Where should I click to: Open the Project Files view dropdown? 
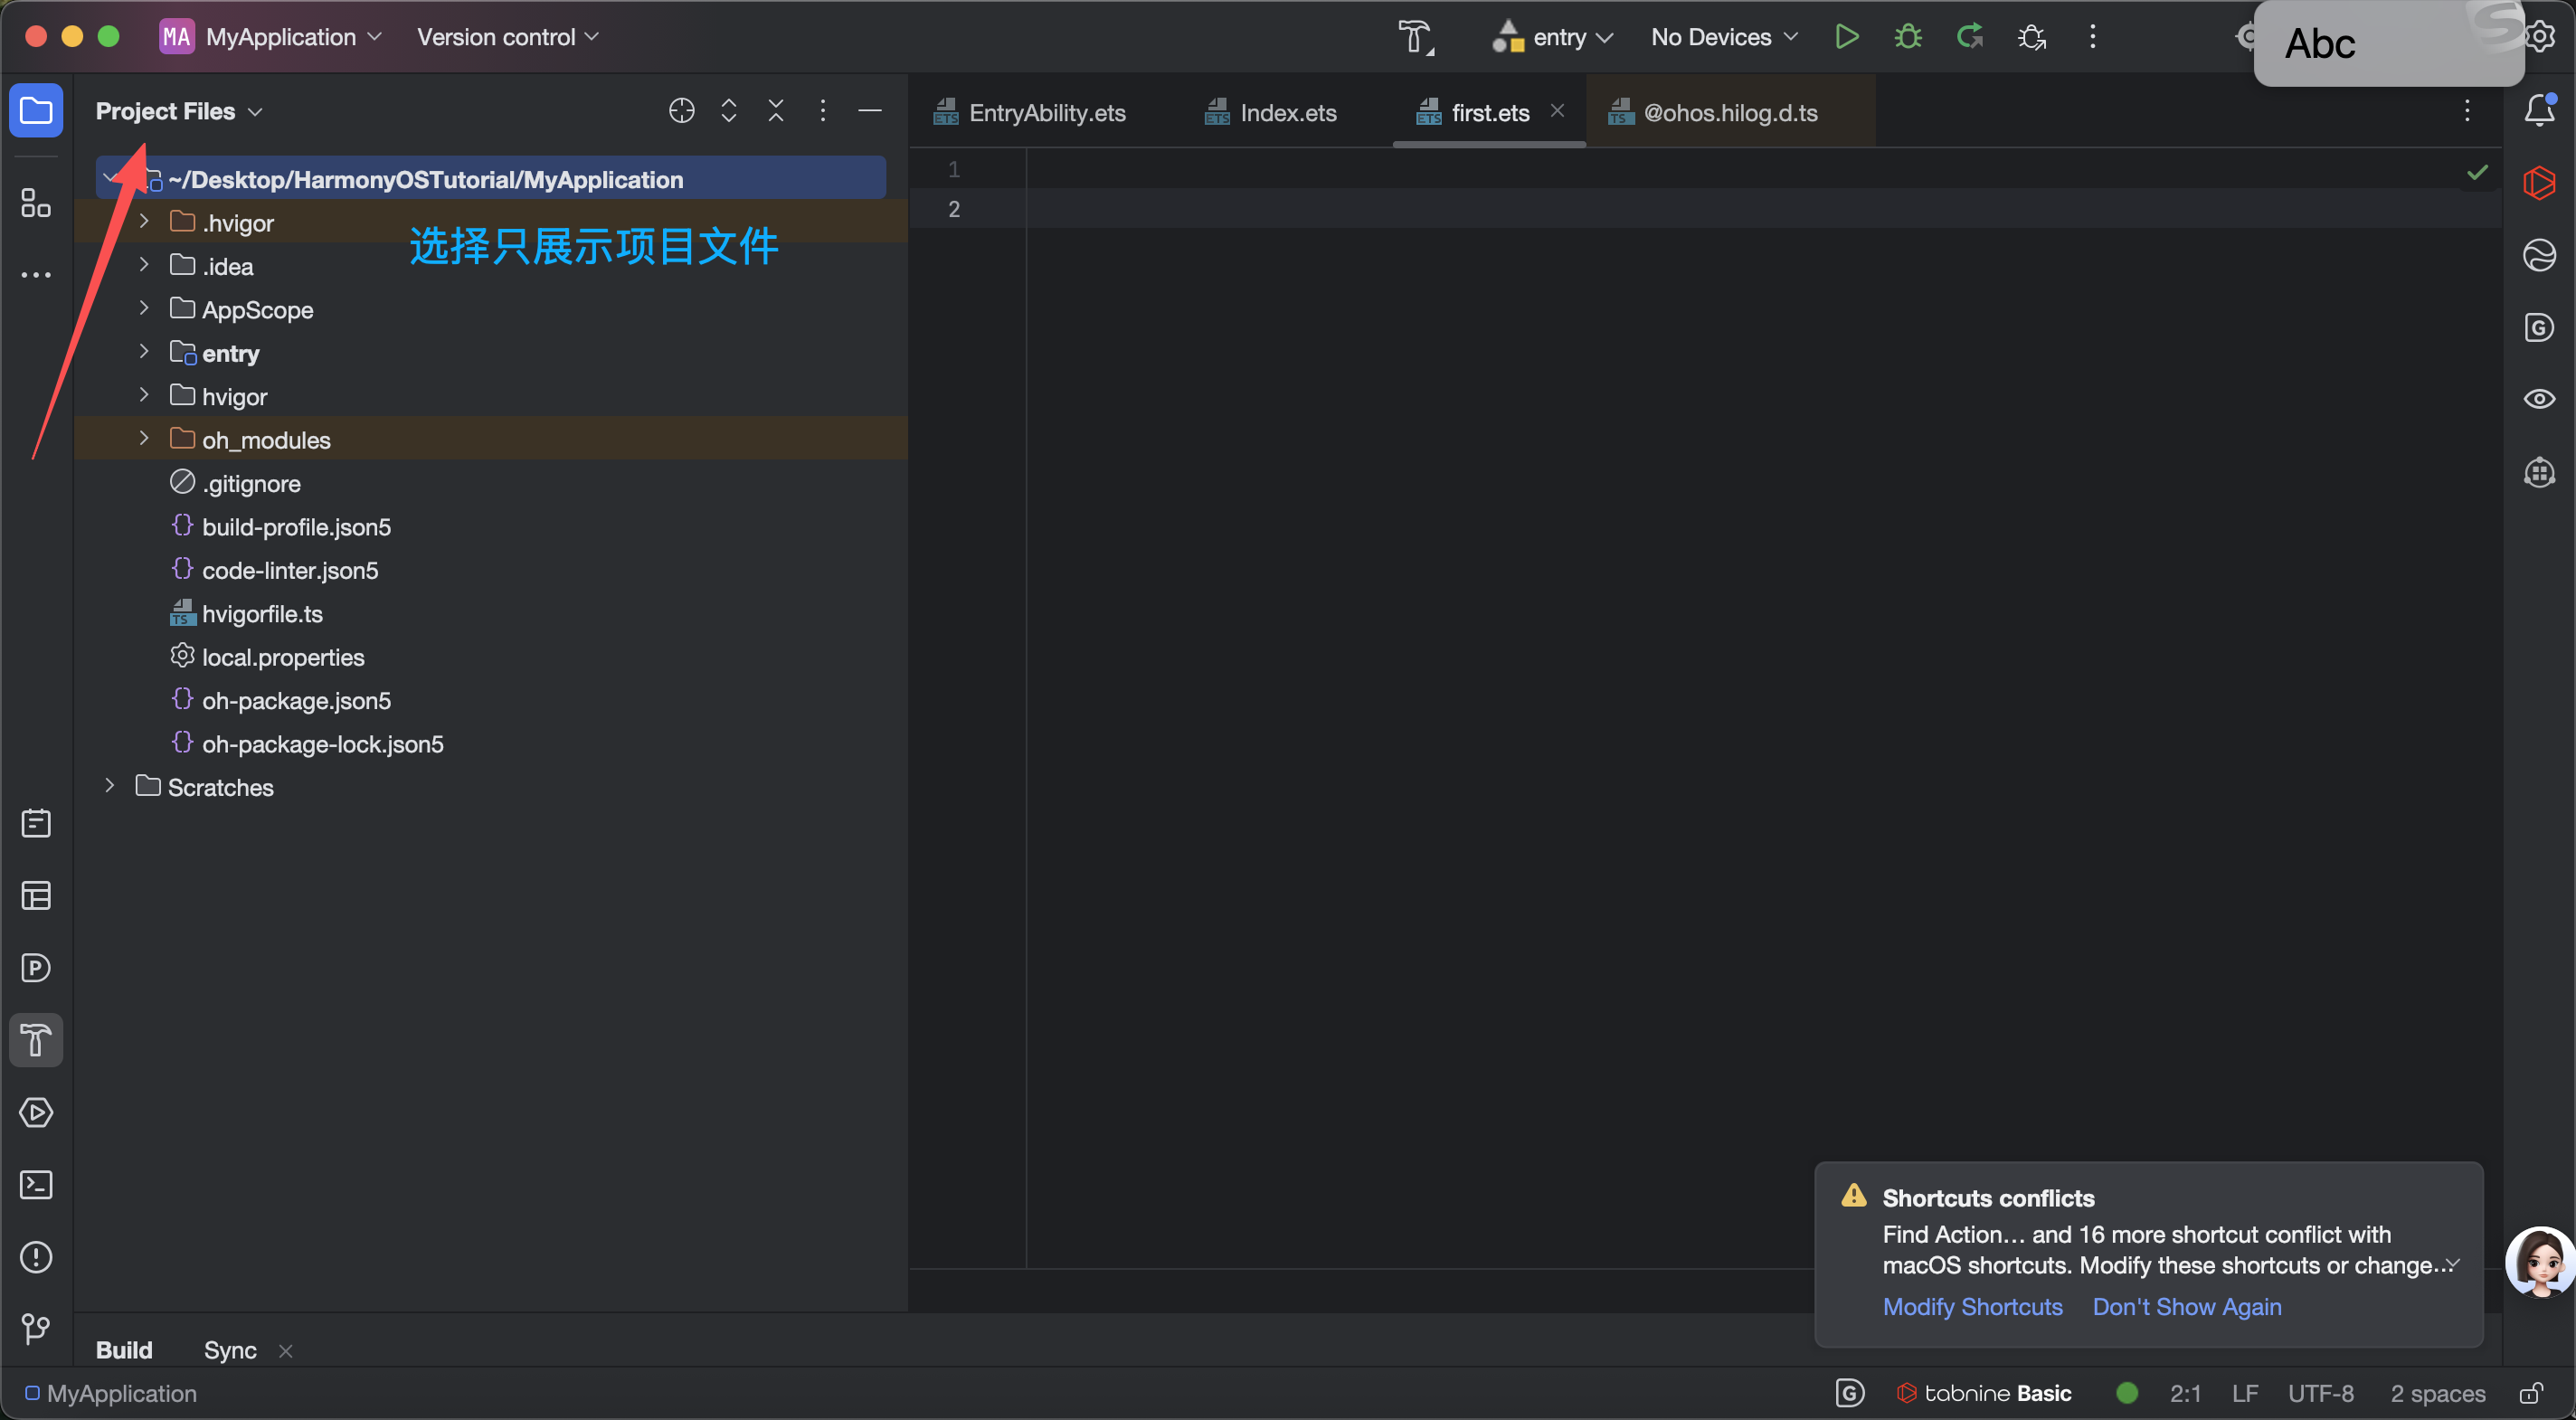pyautogui.click(x=179, y=111)
